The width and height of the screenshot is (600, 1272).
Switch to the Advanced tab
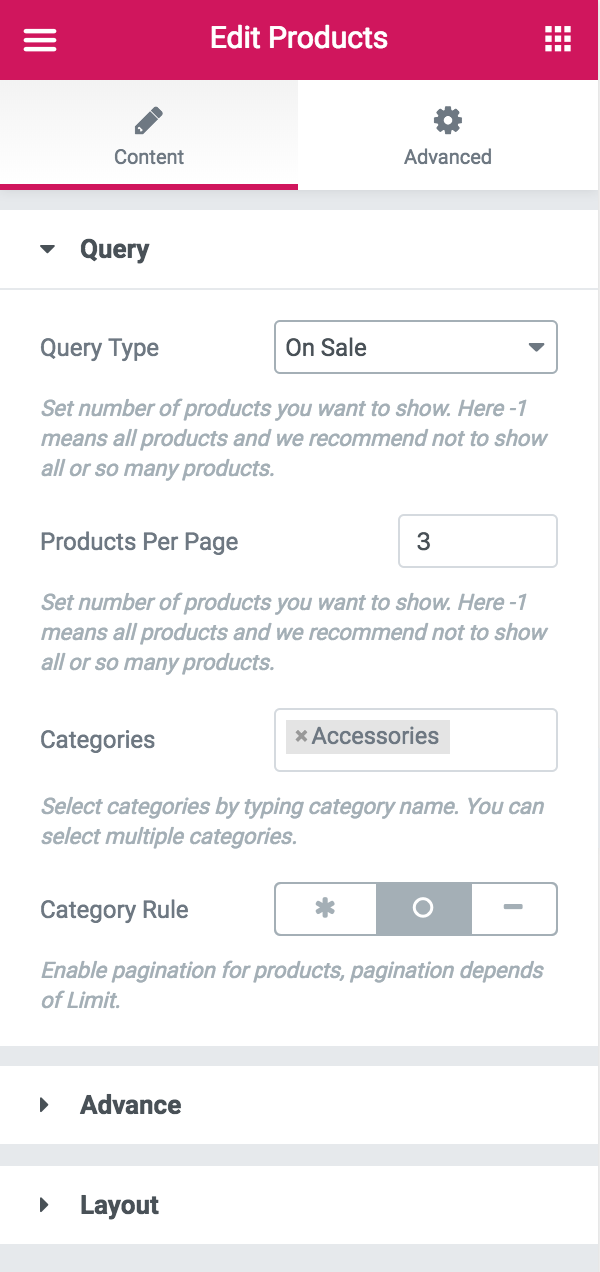click(447, 156)
